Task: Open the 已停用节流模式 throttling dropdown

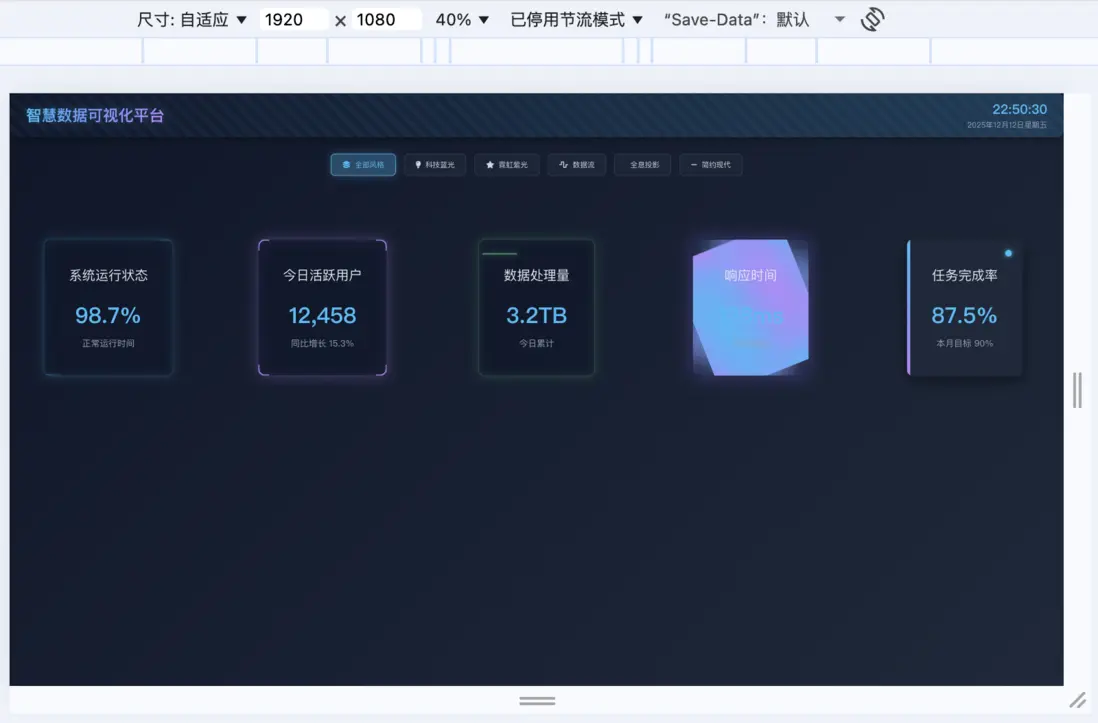Action: [x=576, y=20]
